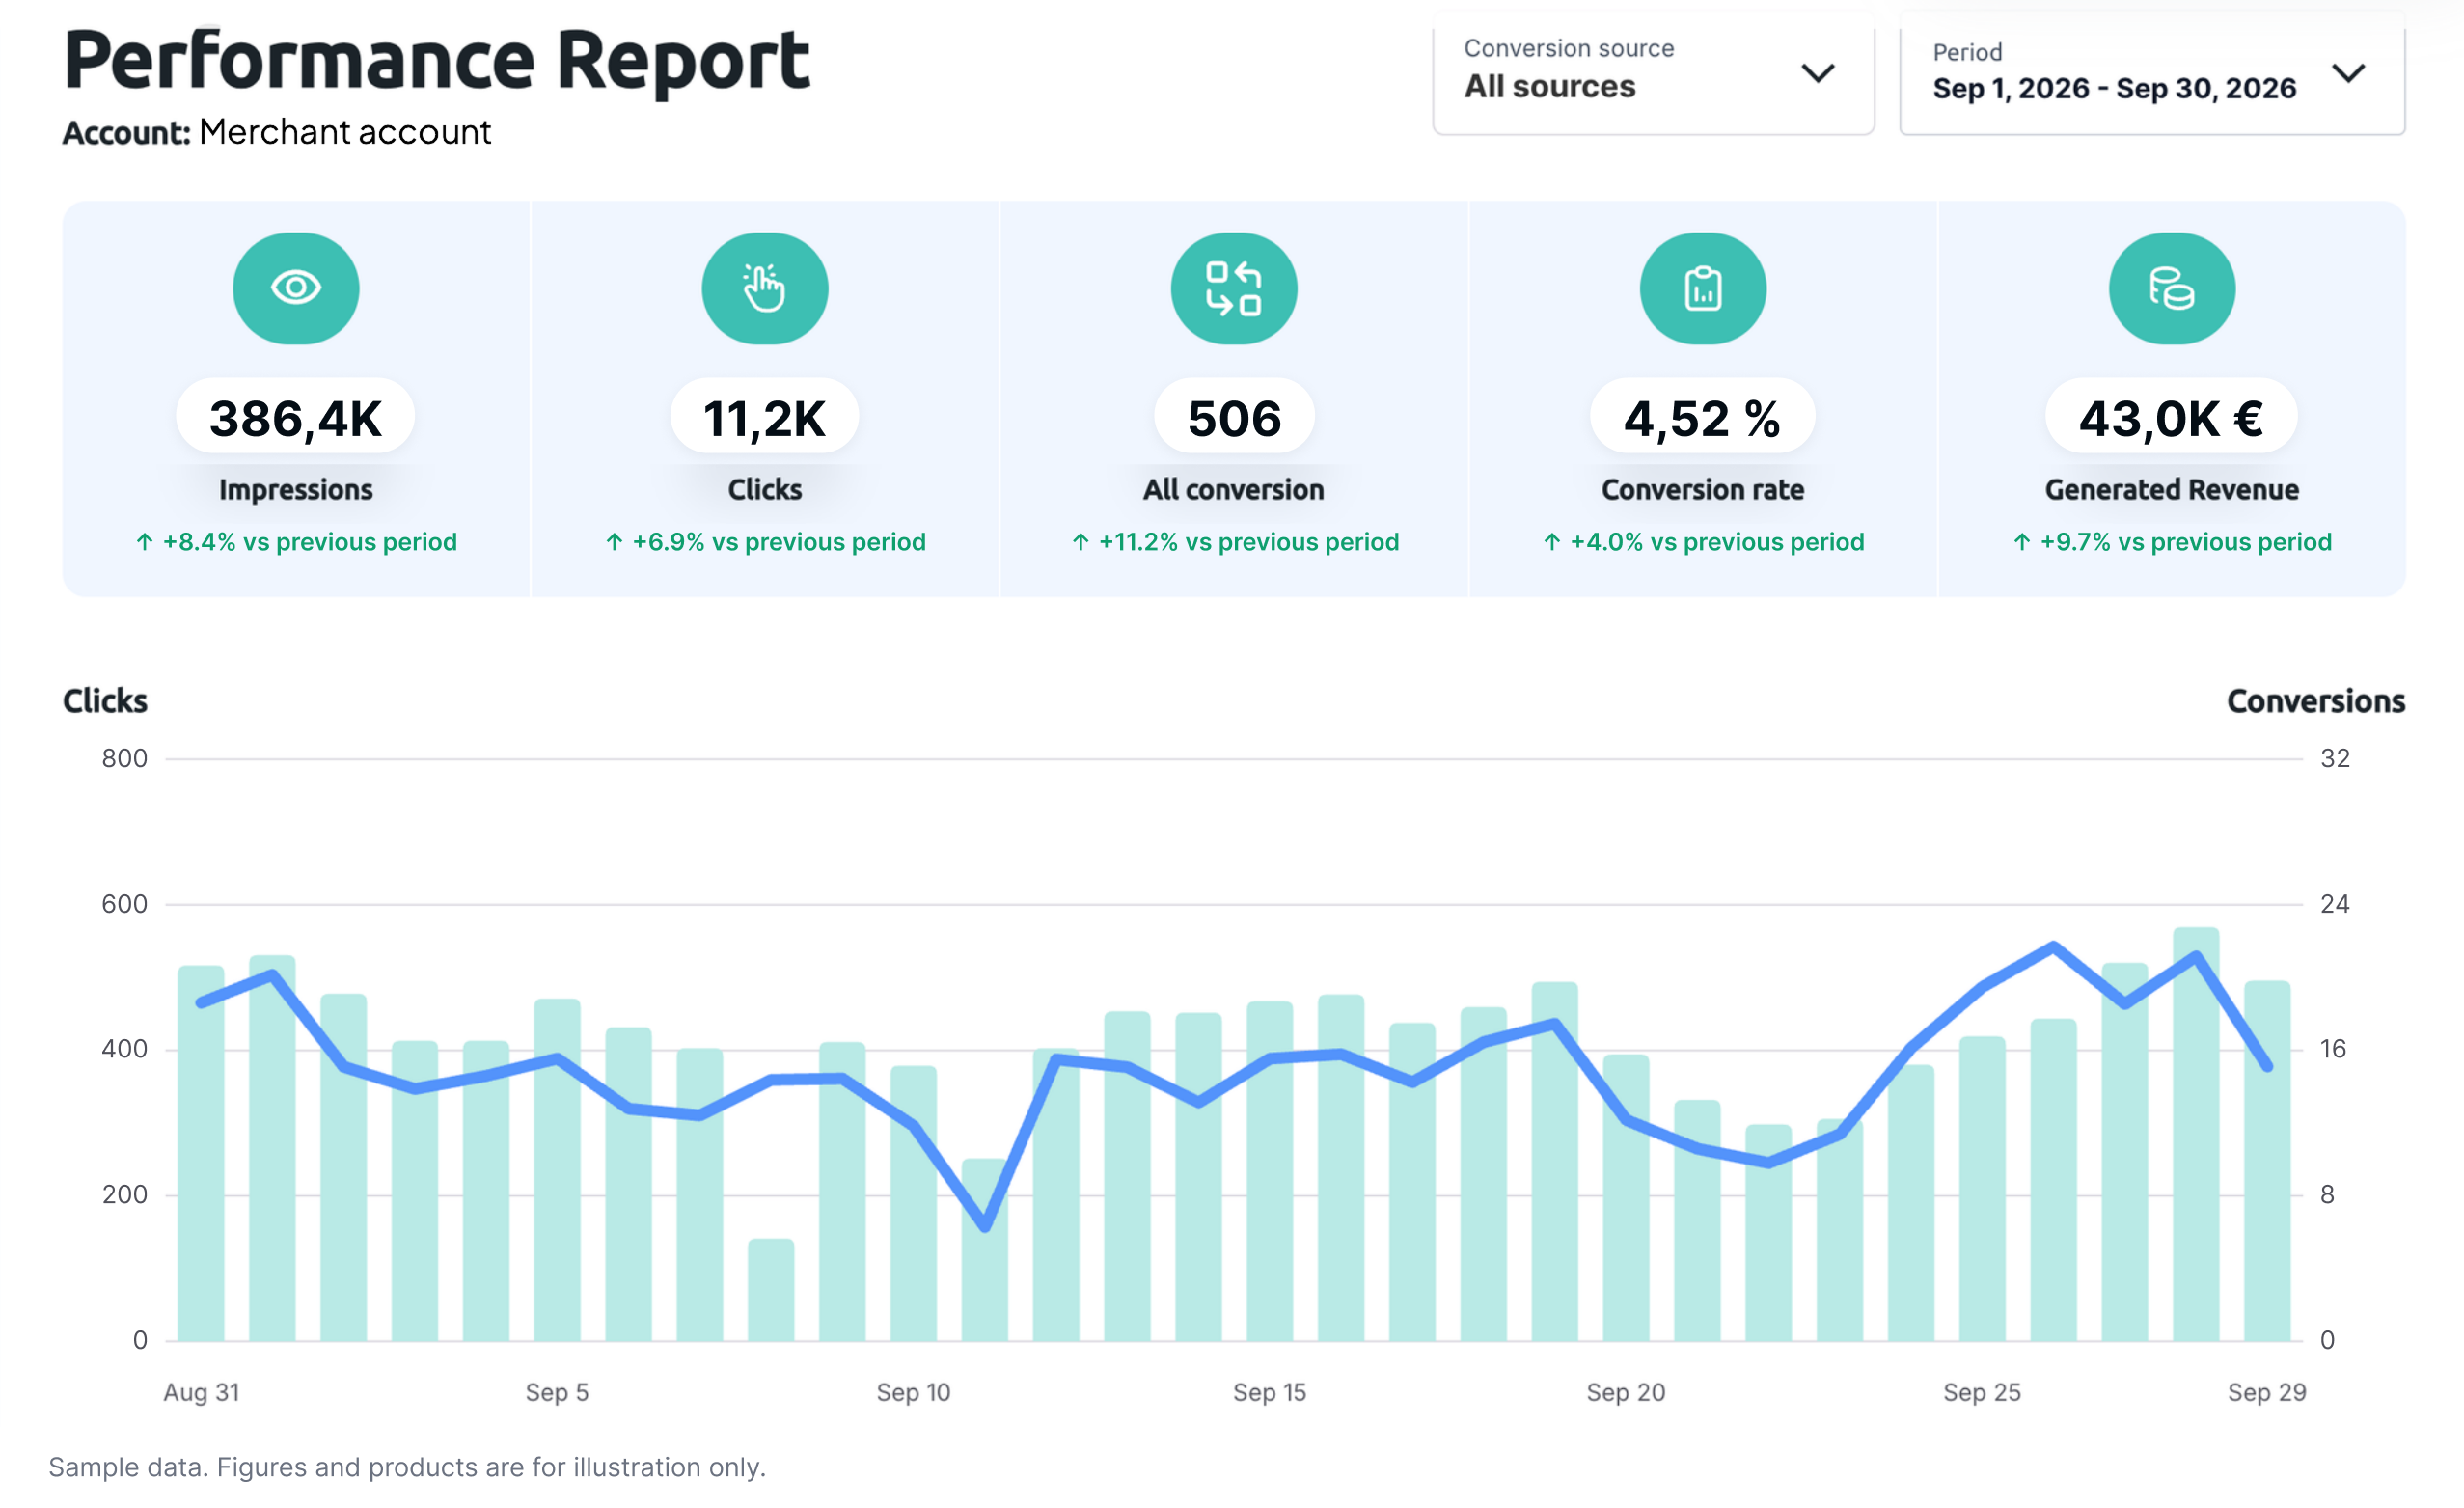This screenshot has height=1508, width=2464.
Task: Click the Sep 29 bar in chart
Action: [2267, 1161]
